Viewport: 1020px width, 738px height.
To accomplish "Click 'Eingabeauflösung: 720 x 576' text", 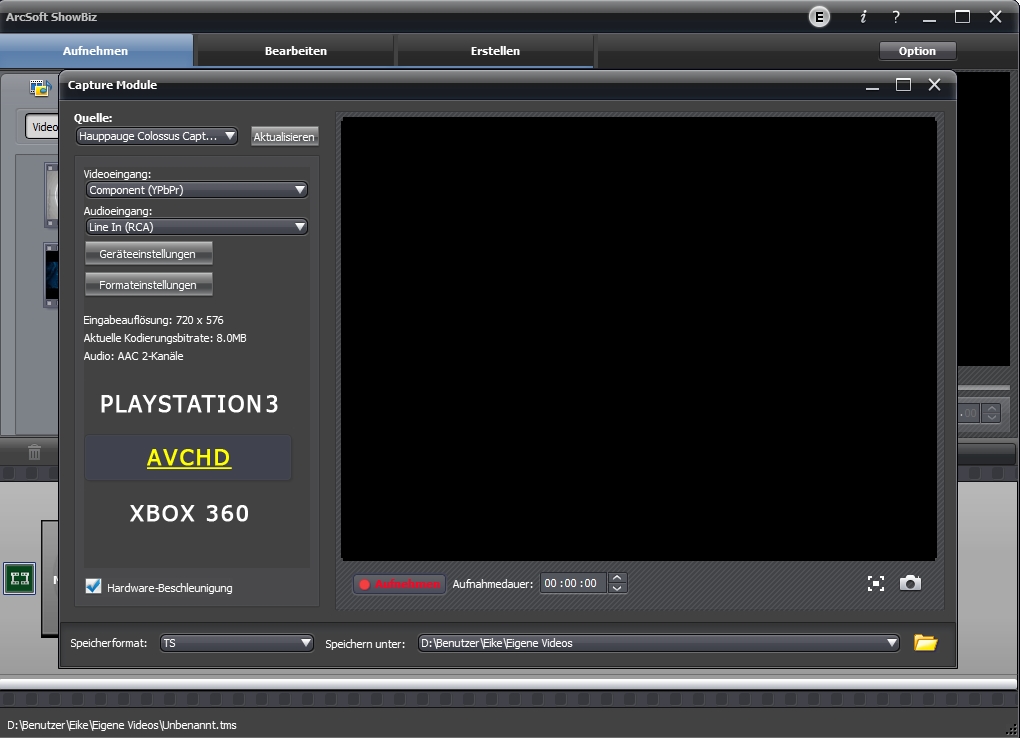I will [154, 320].
